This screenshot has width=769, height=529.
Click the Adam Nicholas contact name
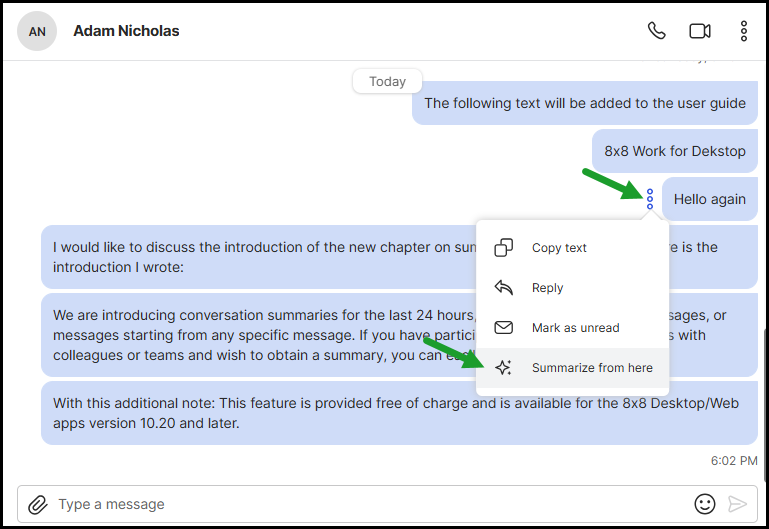point(126,31)
